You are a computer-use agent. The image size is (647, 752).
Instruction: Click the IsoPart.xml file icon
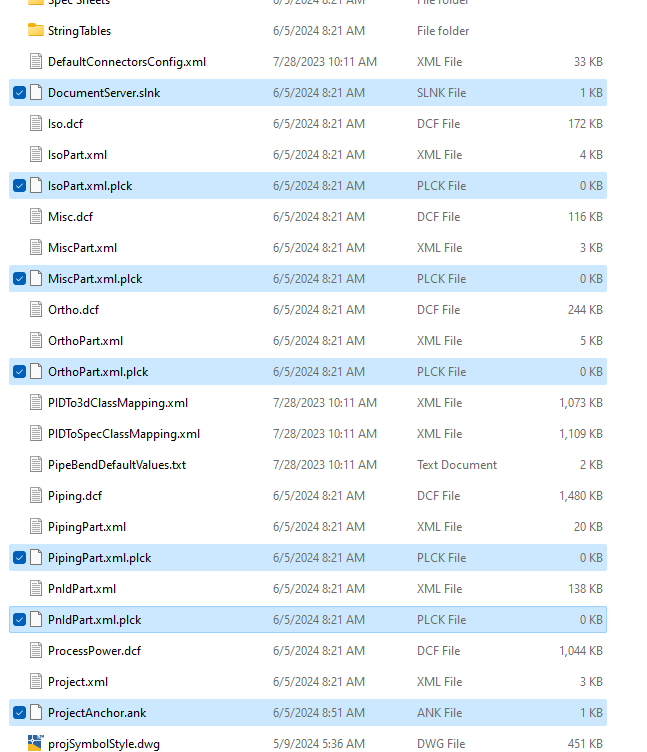click(36, 154)
